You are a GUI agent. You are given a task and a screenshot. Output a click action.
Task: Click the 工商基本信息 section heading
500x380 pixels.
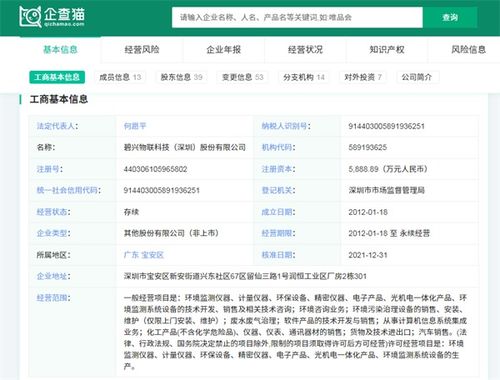tap(59, 99)
